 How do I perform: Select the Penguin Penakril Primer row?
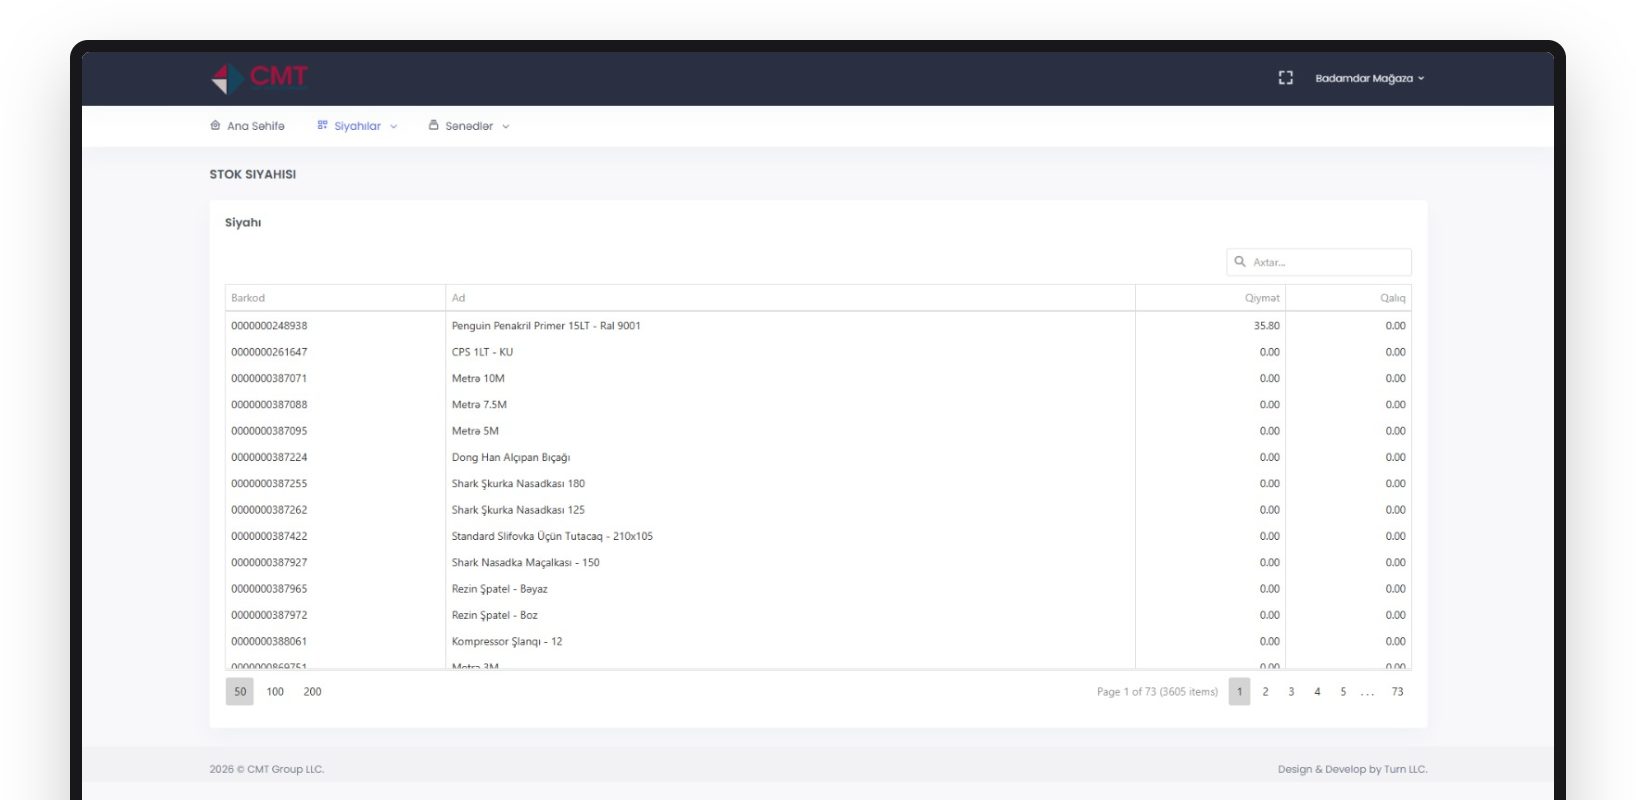(818, 326)
